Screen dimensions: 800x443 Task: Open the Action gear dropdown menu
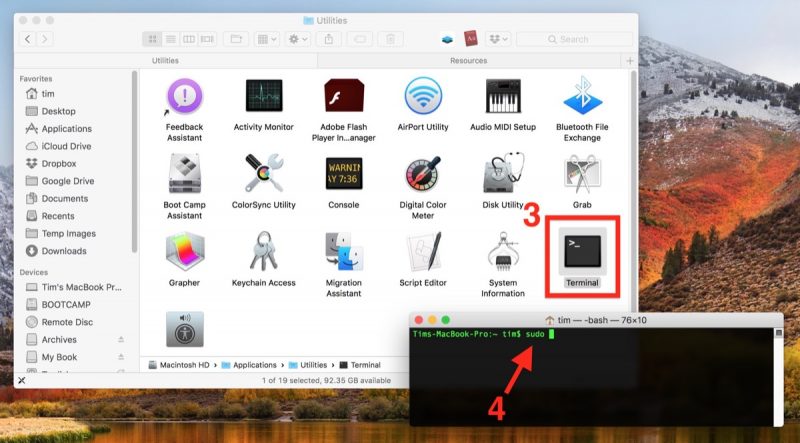point(297,39)
